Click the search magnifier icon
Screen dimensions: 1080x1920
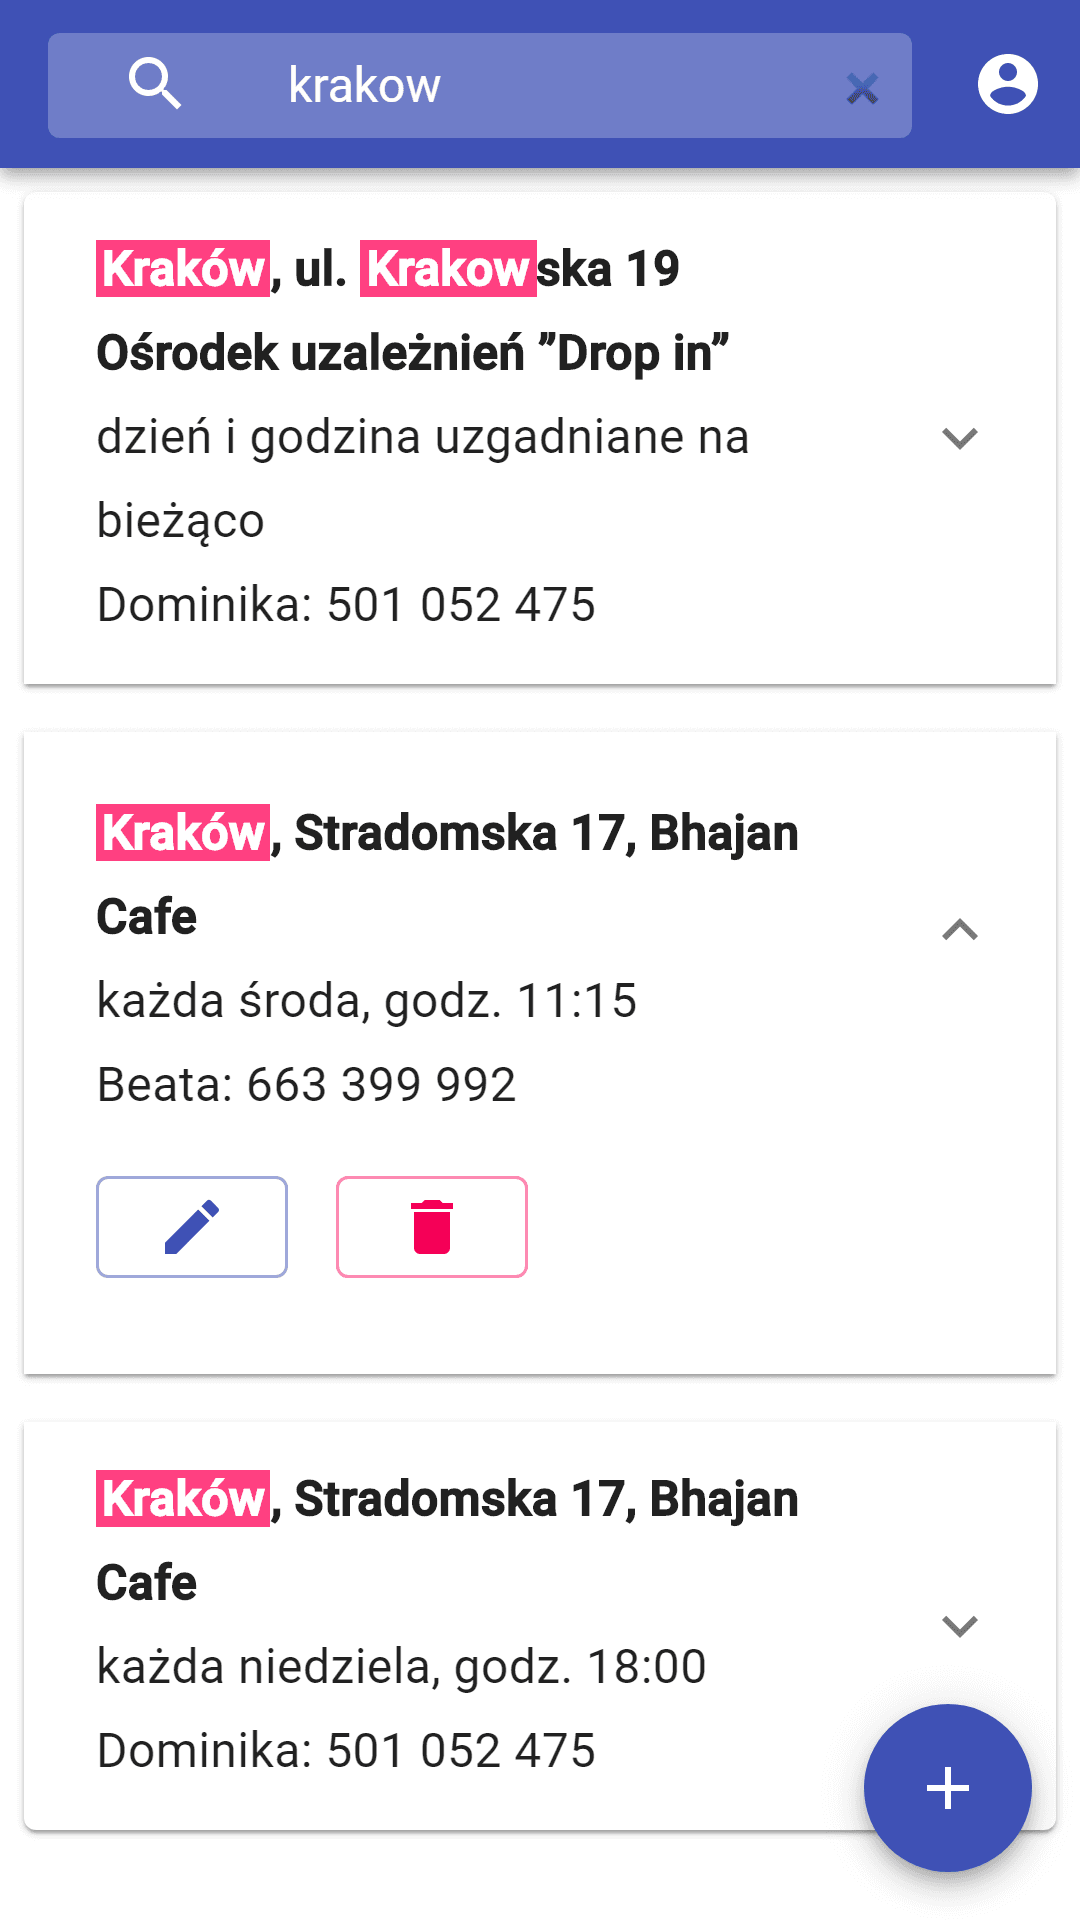tap(155, 84)
